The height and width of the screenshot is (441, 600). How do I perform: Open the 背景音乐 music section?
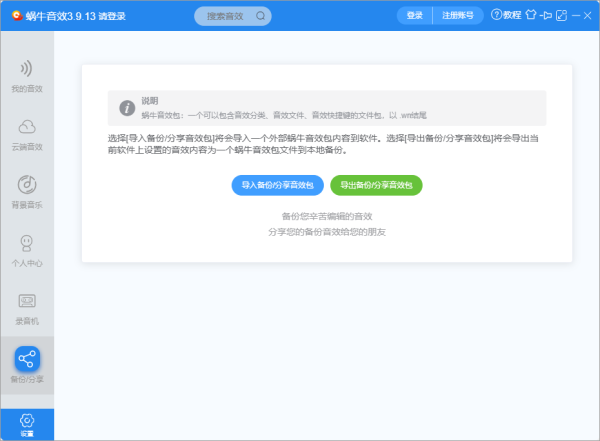27,193
